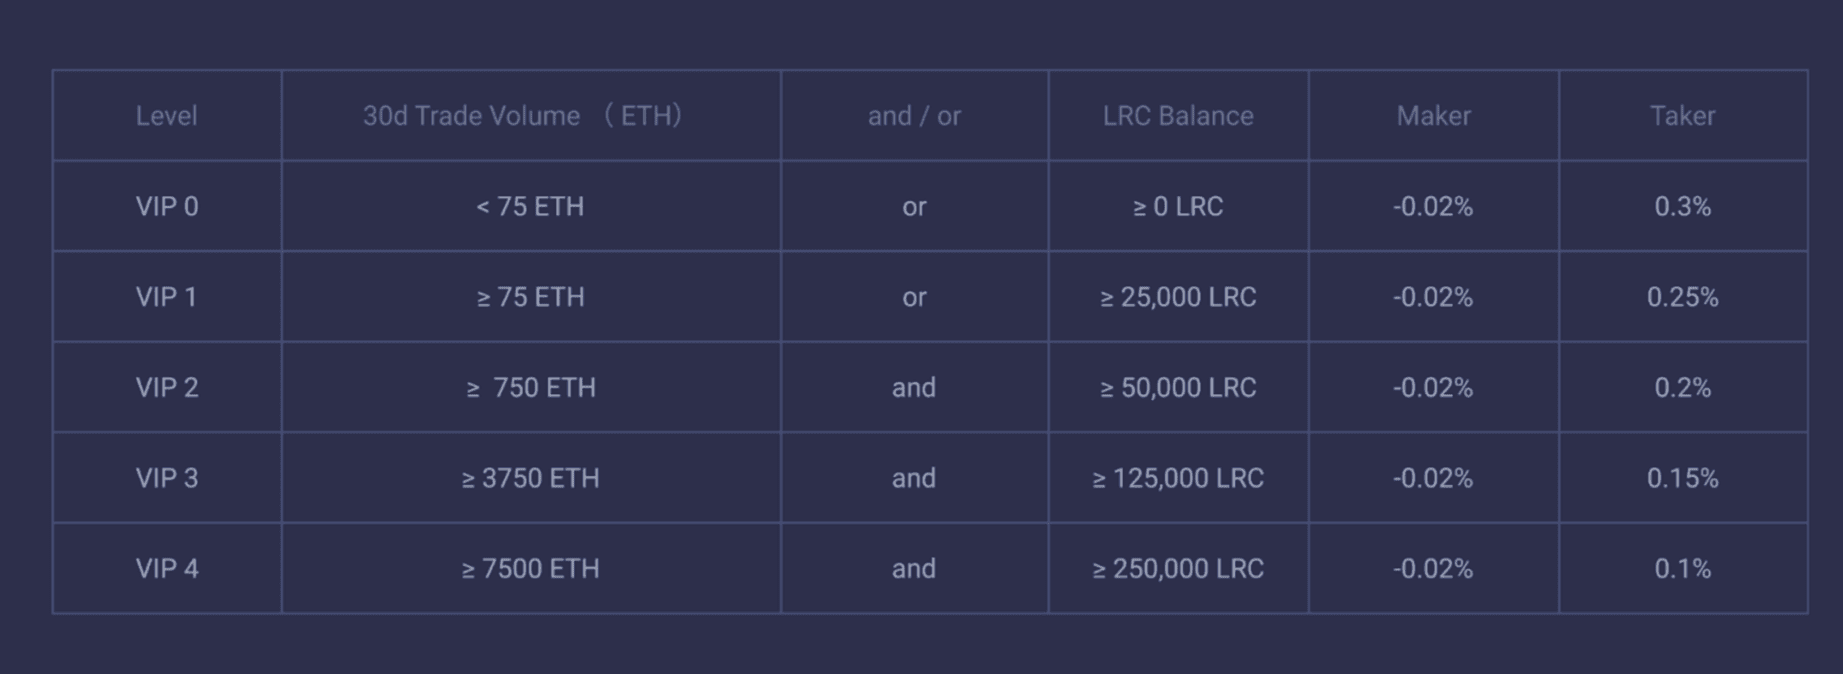Click the VIP 1 level cell

(x=167, y=297)
